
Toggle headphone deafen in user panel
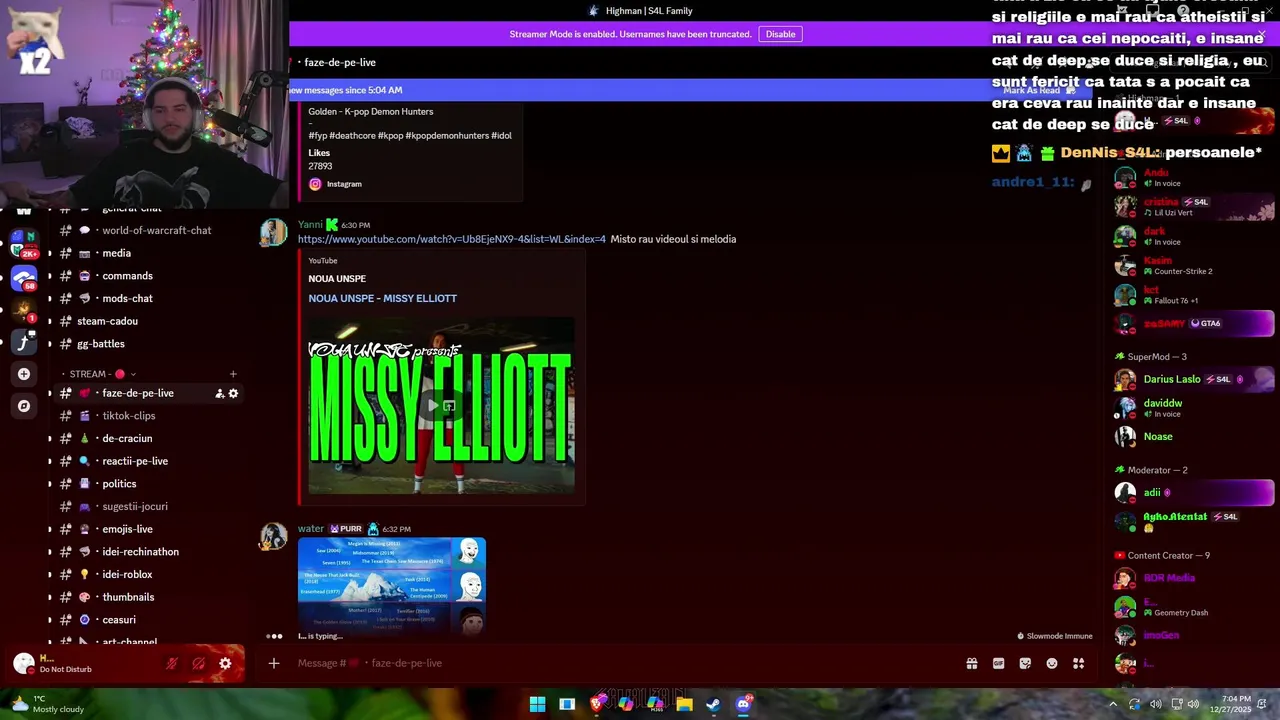[198, 663]
